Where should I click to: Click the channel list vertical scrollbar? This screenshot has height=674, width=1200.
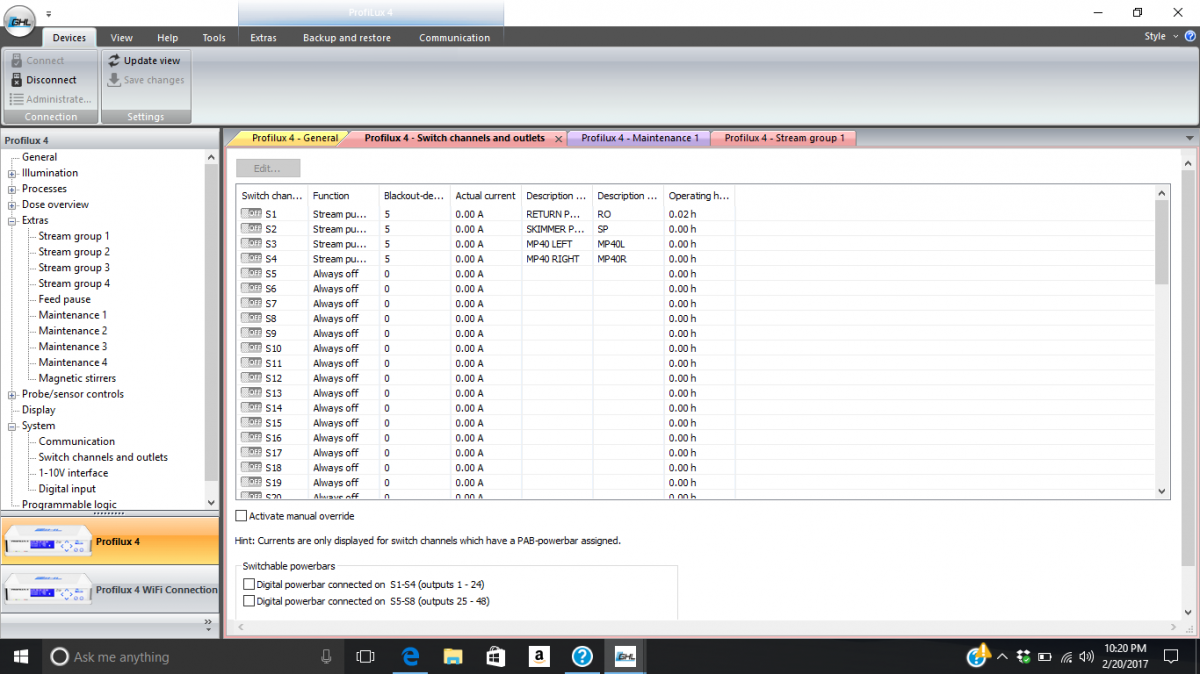click(1161, 342)
